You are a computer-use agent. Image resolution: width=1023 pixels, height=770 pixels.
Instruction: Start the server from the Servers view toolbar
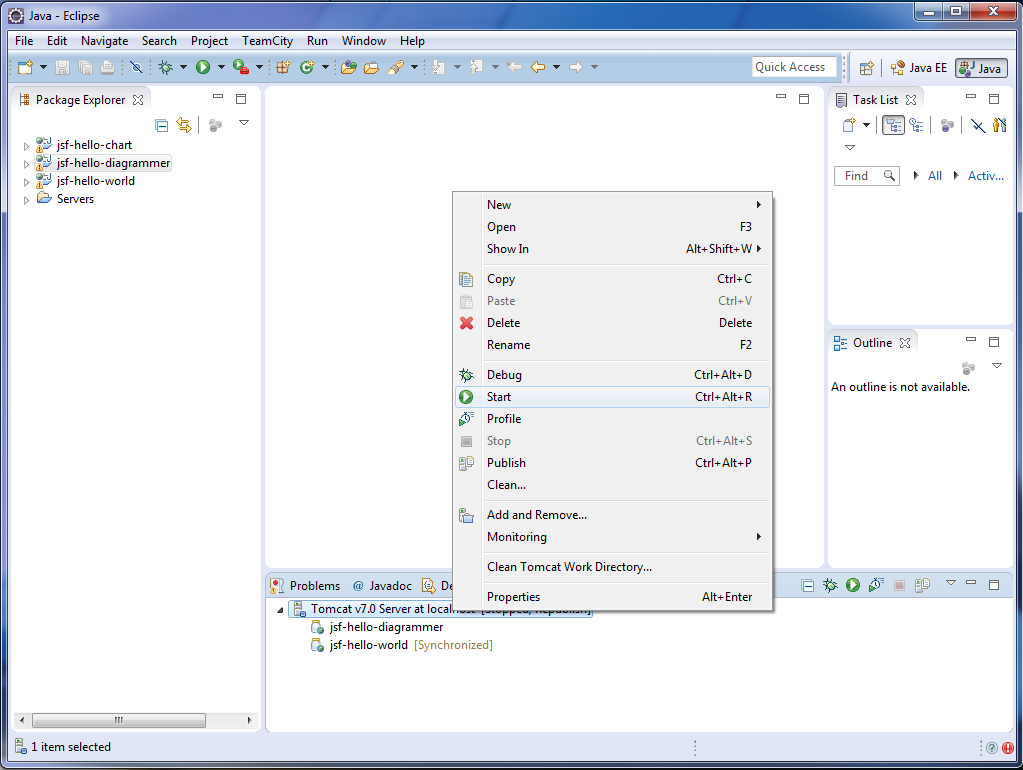point(853,585)
